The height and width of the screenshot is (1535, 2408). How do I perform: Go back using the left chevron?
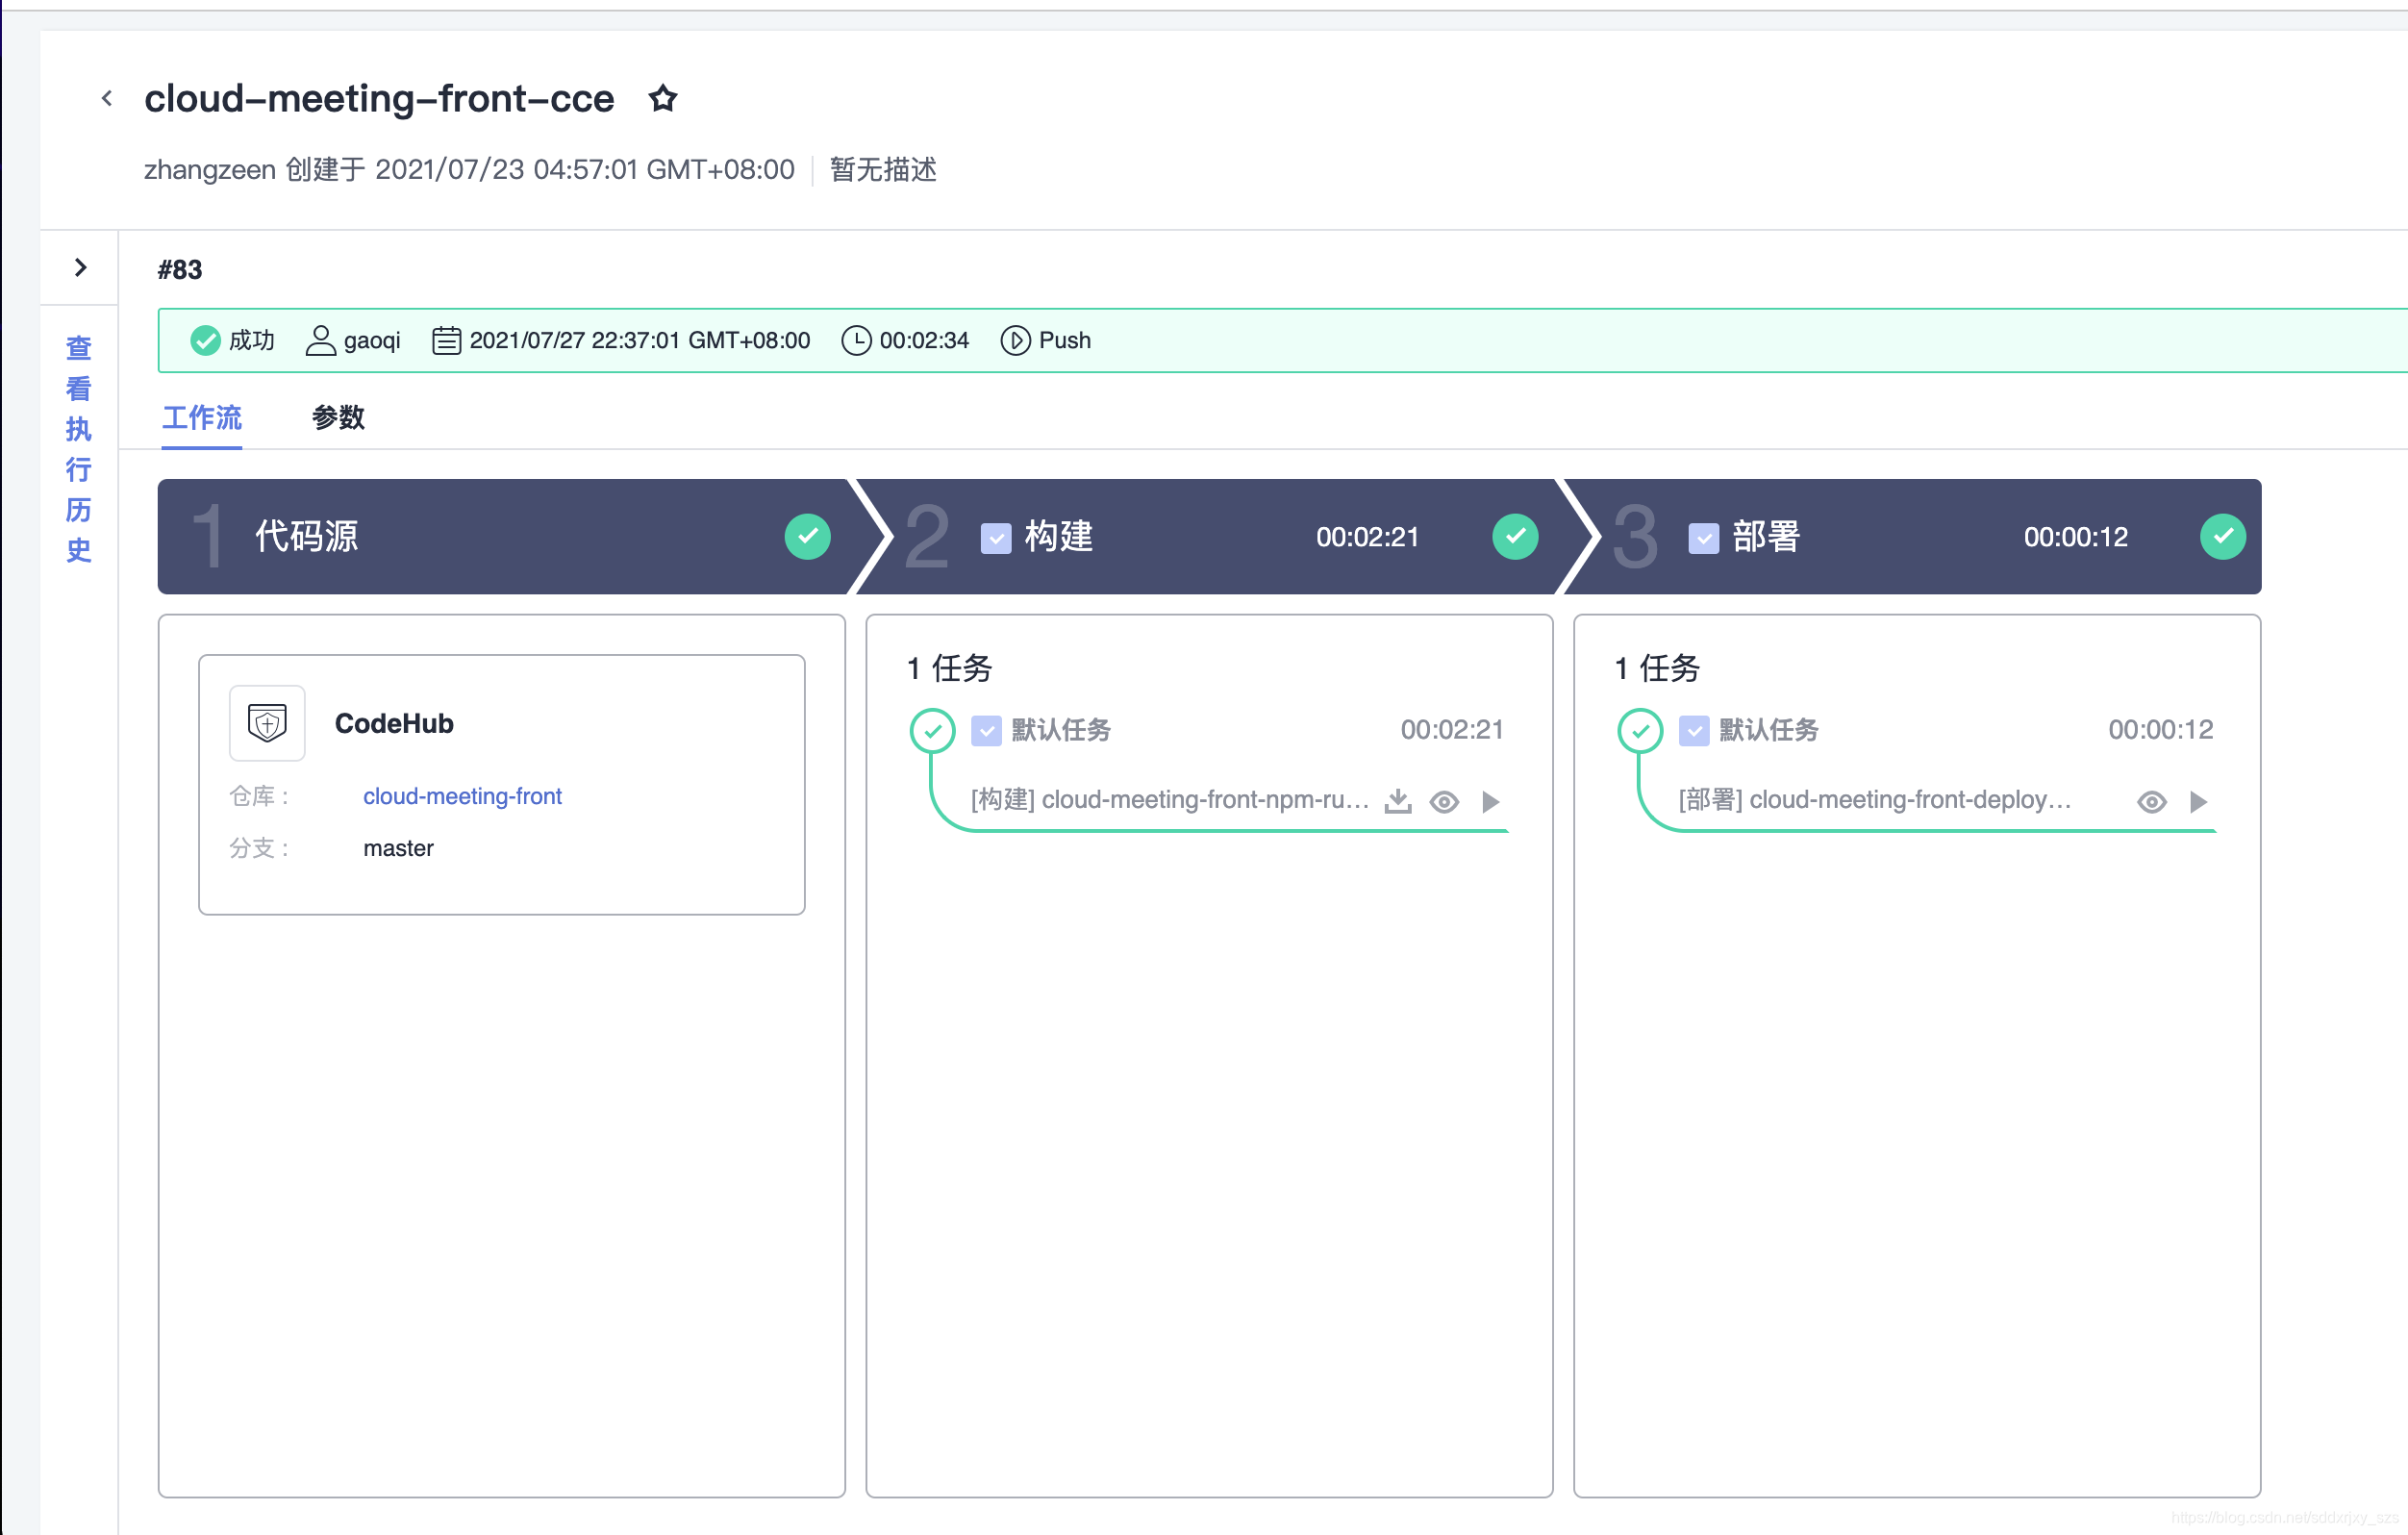[107, 98]
